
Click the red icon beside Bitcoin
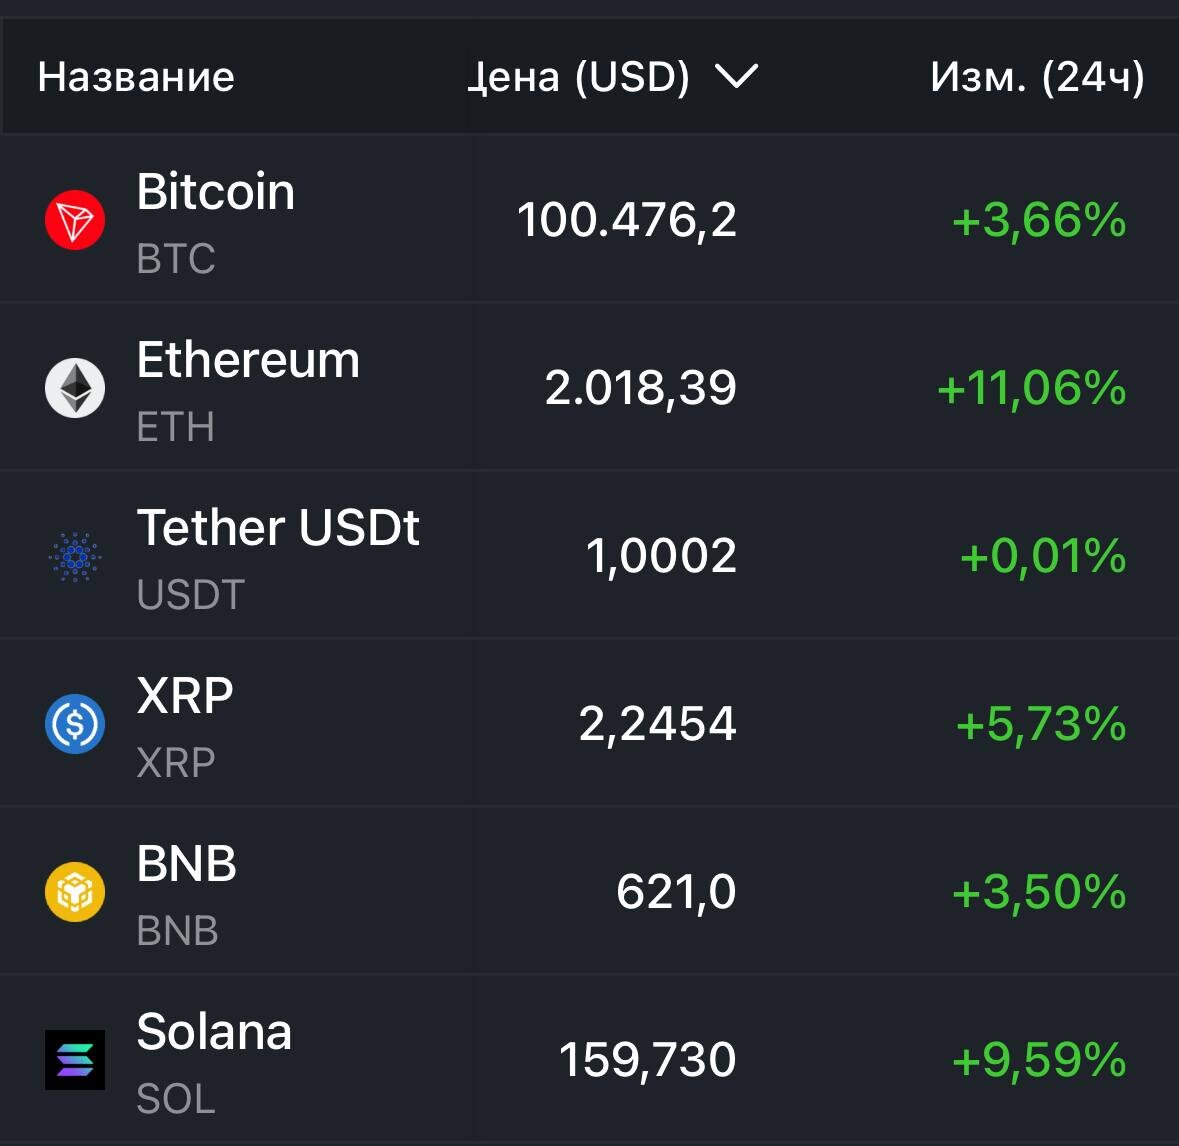pos(75,220)
